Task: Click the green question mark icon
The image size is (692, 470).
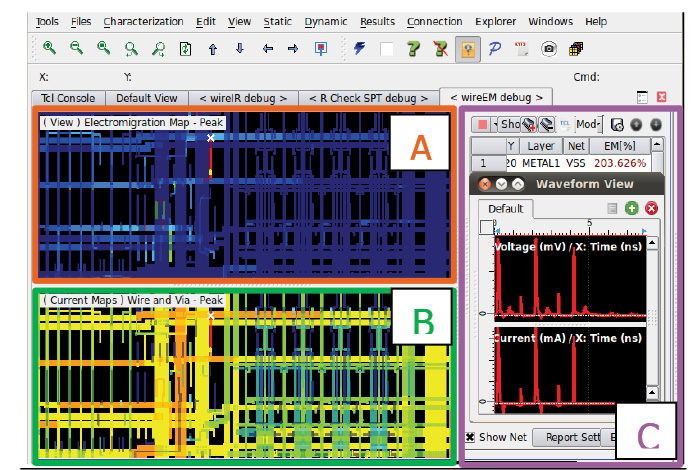Action: [x=412, y=48]
